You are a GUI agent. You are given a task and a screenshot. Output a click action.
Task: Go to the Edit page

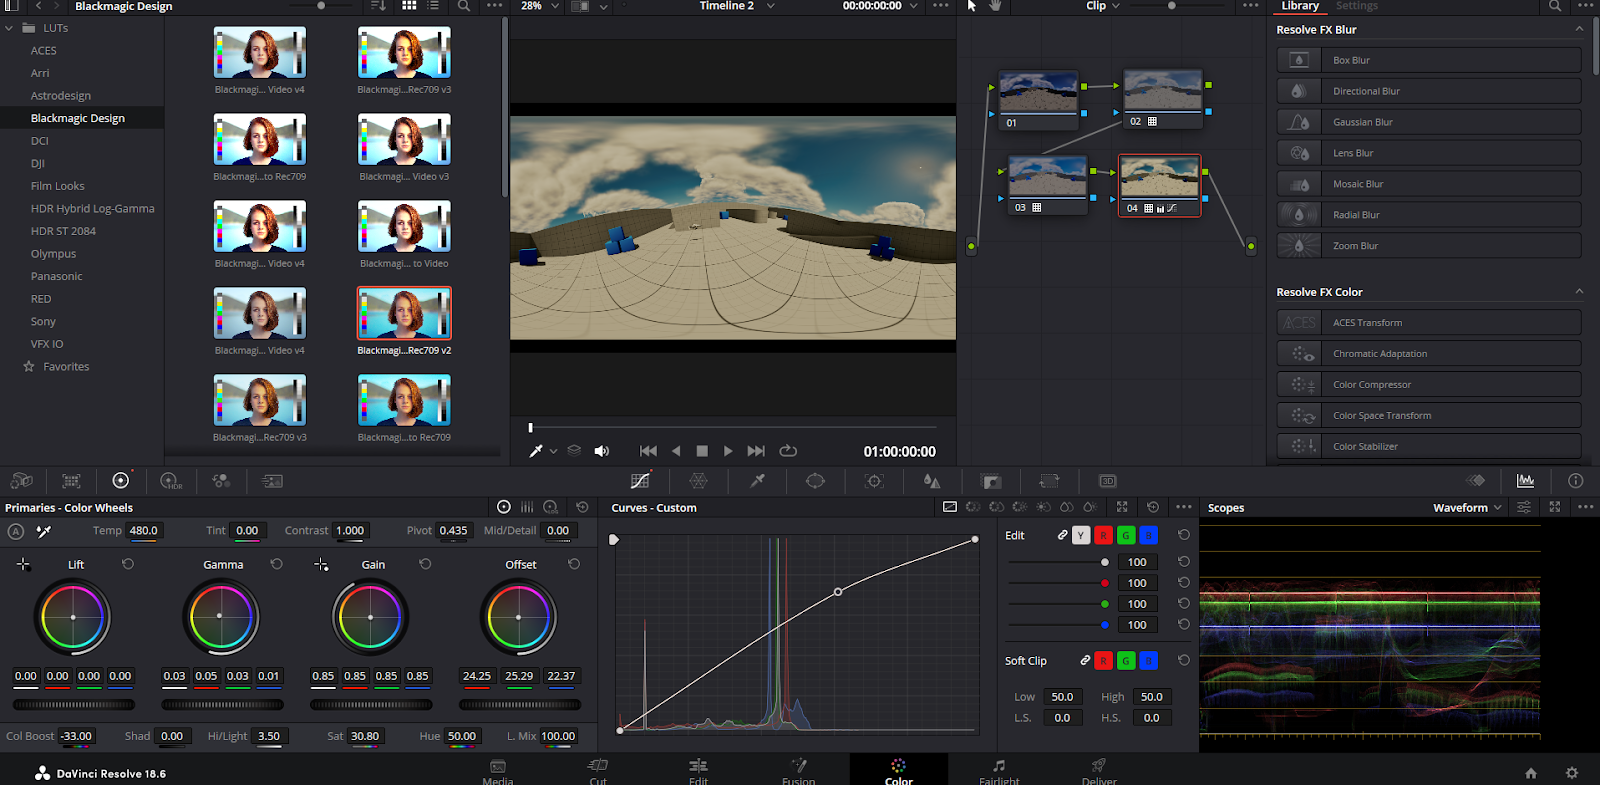click(x=698, y=771)
